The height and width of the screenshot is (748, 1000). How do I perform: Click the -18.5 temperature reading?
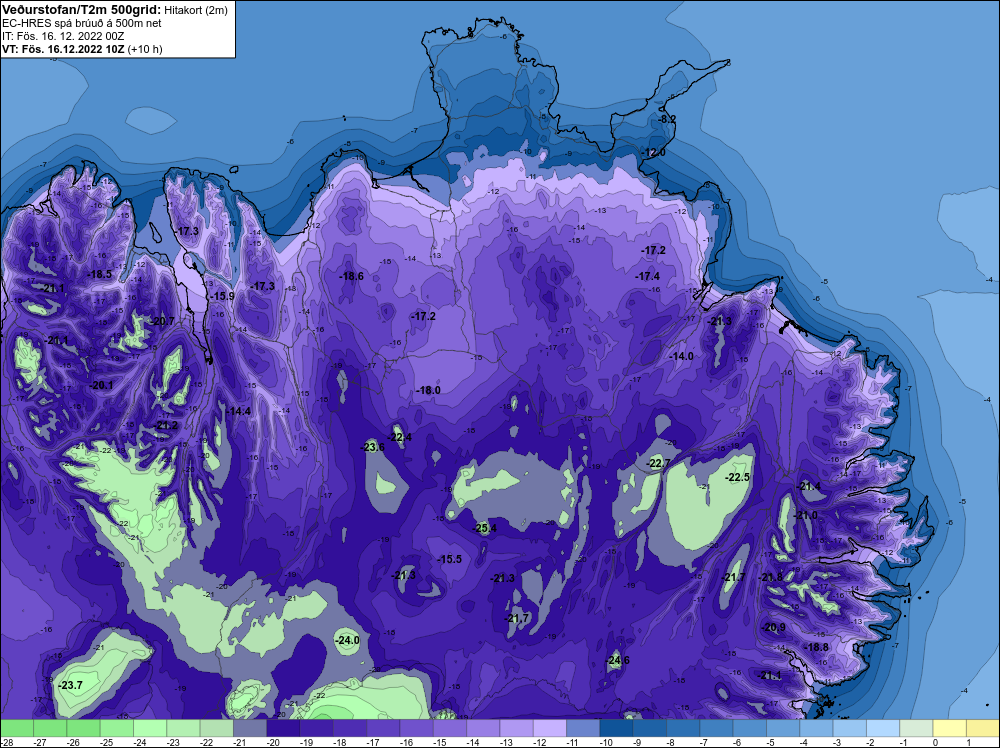click(99, 274)
